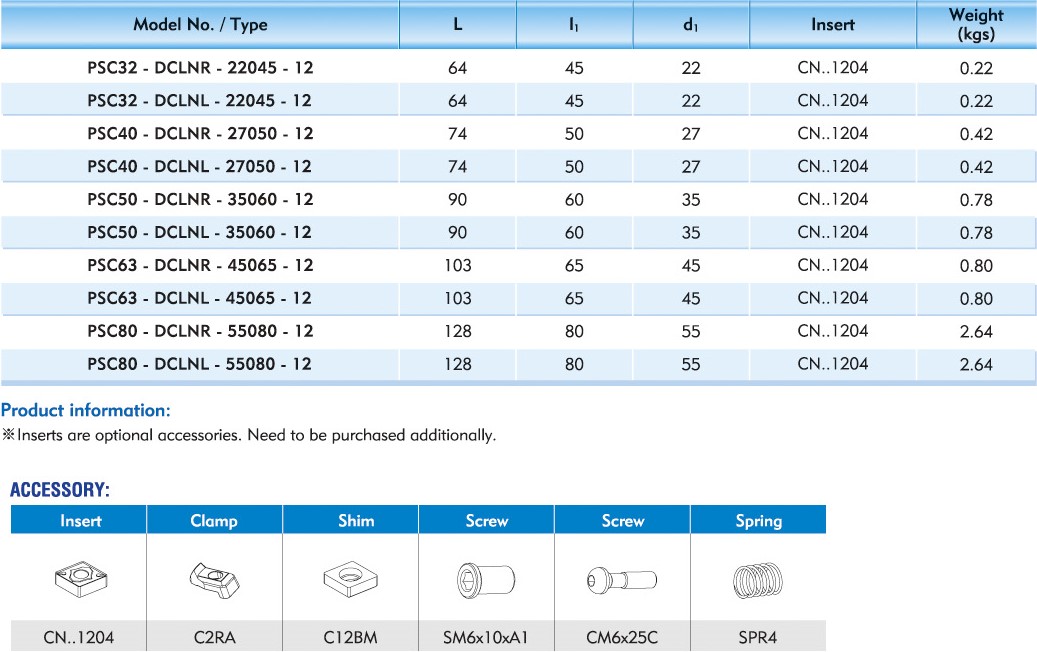Select row PSC40 - DCLNL - 27050 - 12
The image size is (1037, 652).
pos(518,167)
